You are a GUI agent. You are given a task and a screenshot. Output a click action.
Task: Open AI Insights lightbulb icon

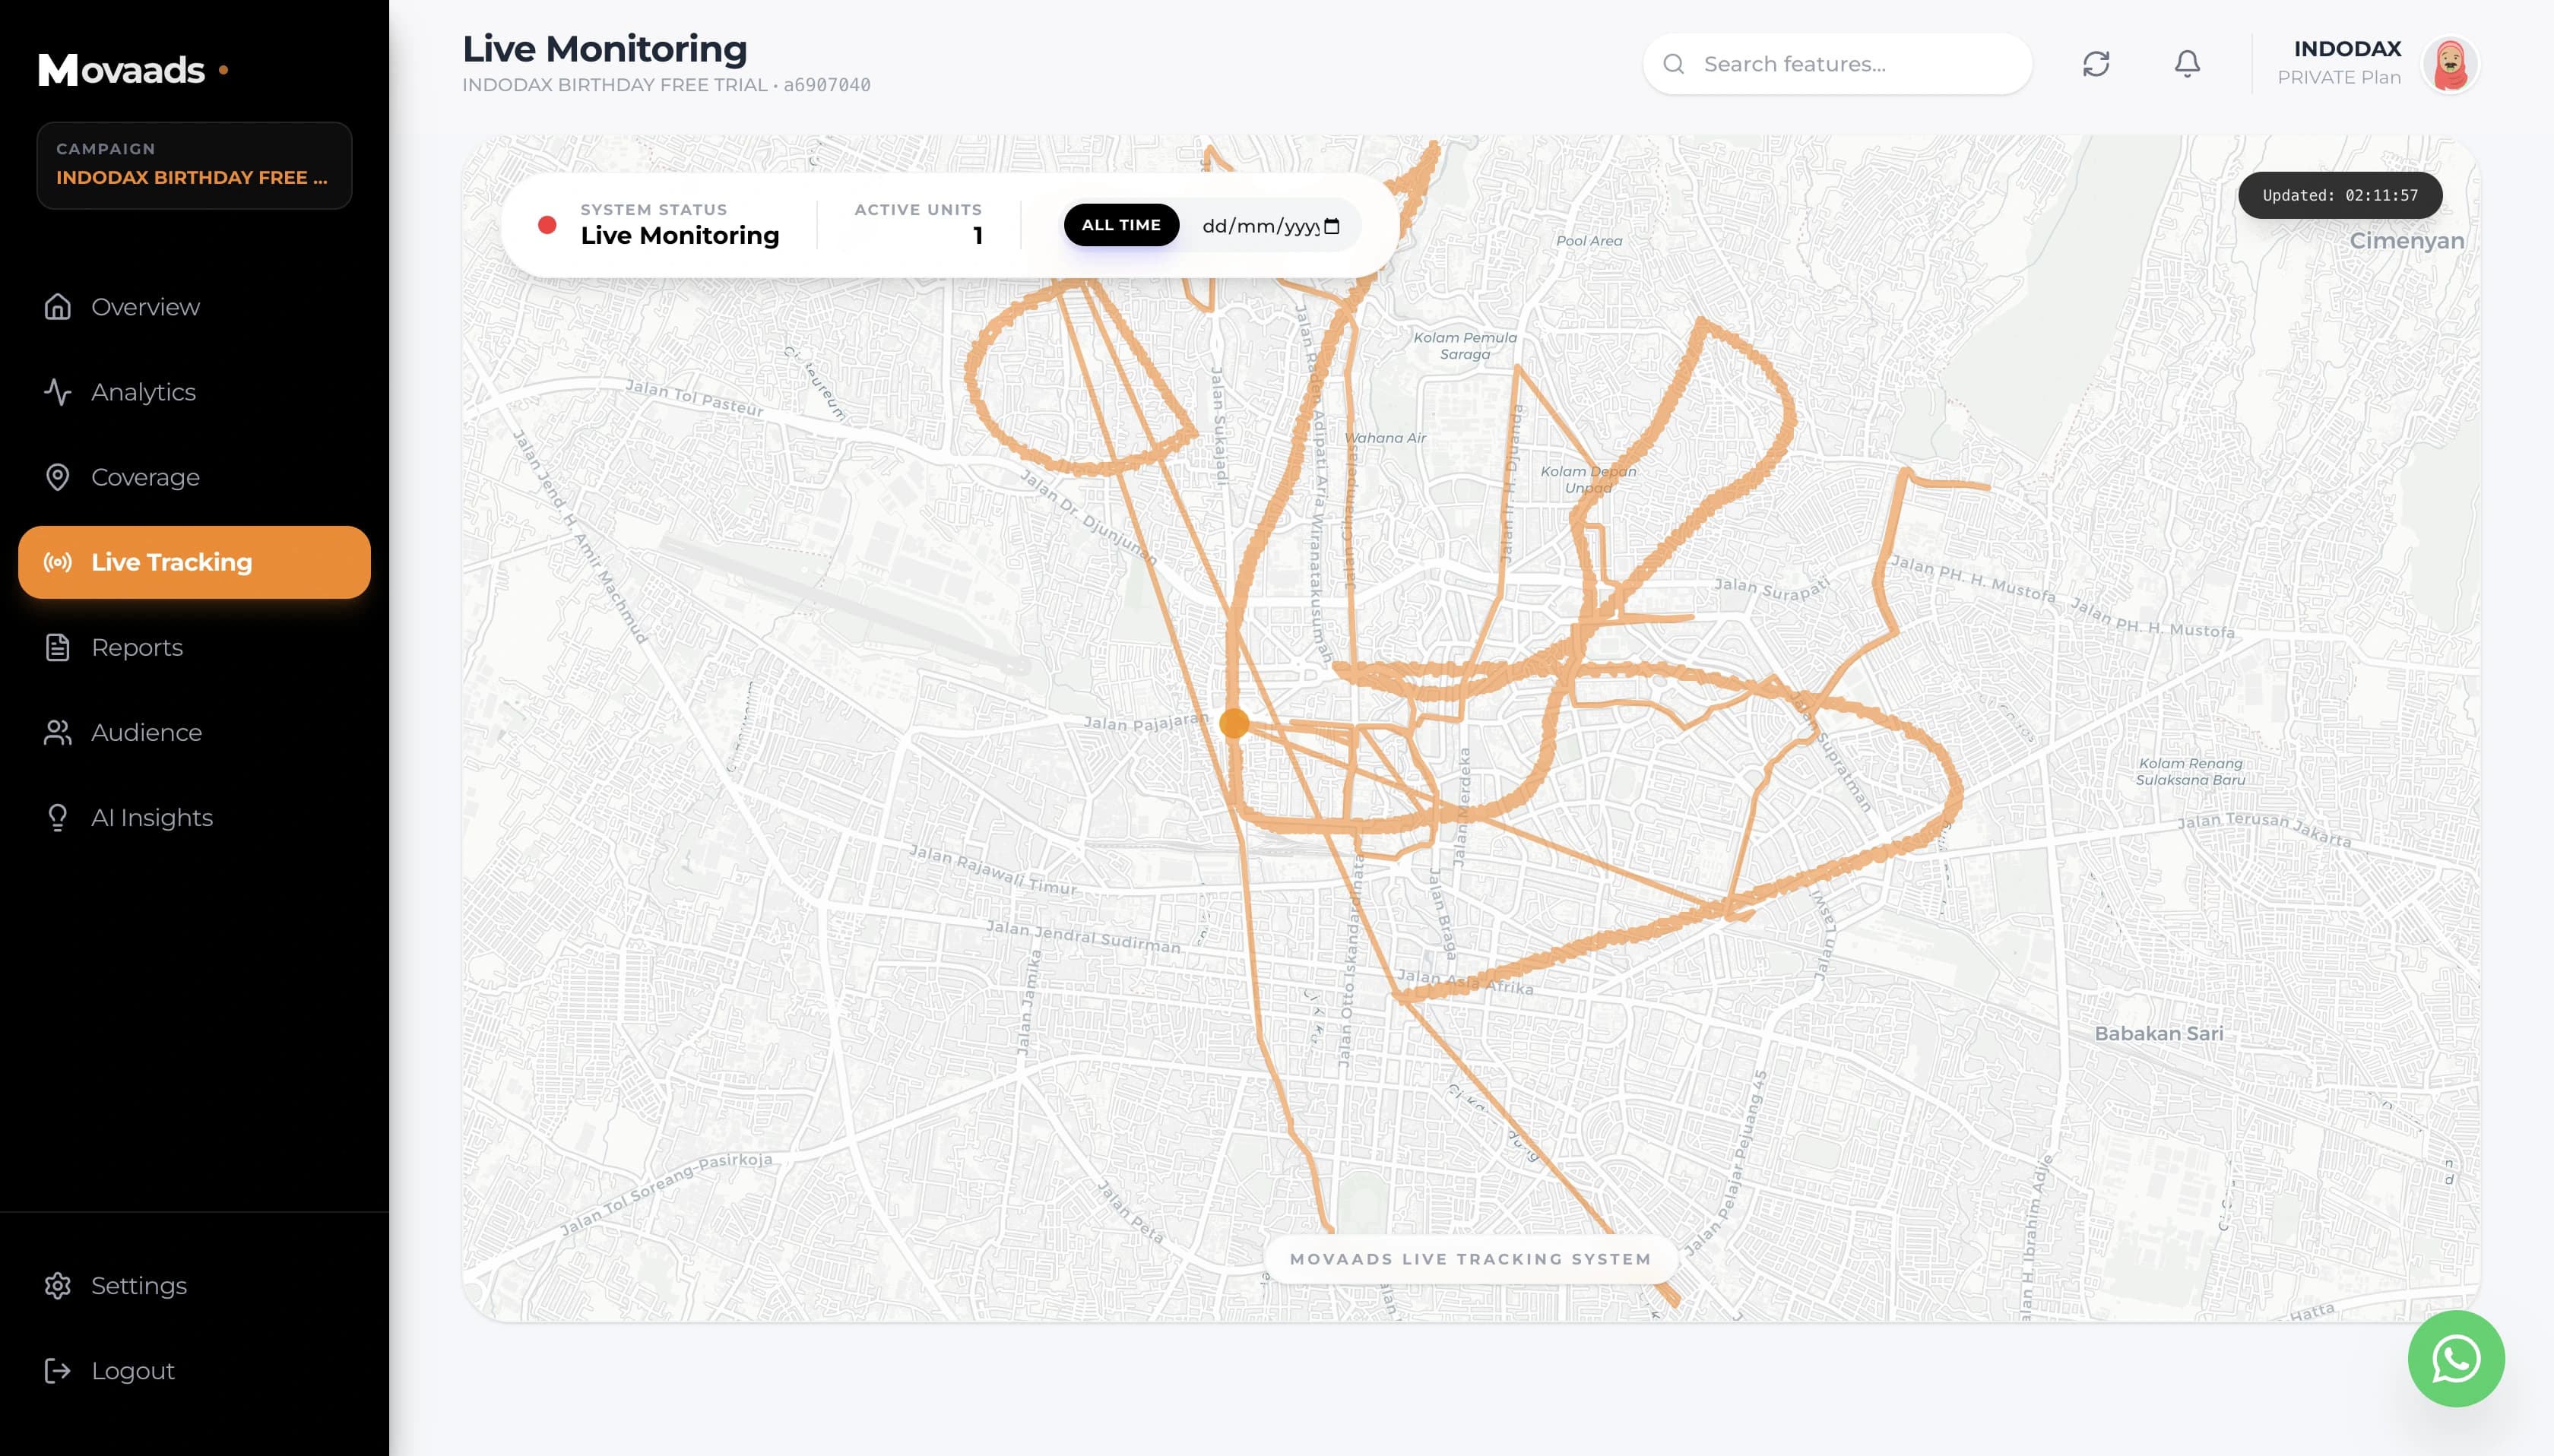click(58, 817)
